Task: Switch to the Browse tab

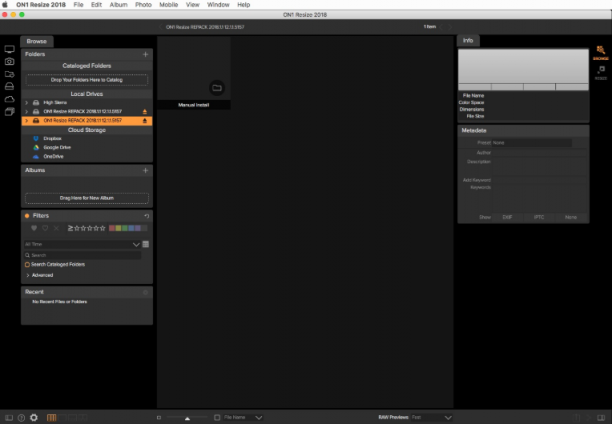Action: coord(37,41)
